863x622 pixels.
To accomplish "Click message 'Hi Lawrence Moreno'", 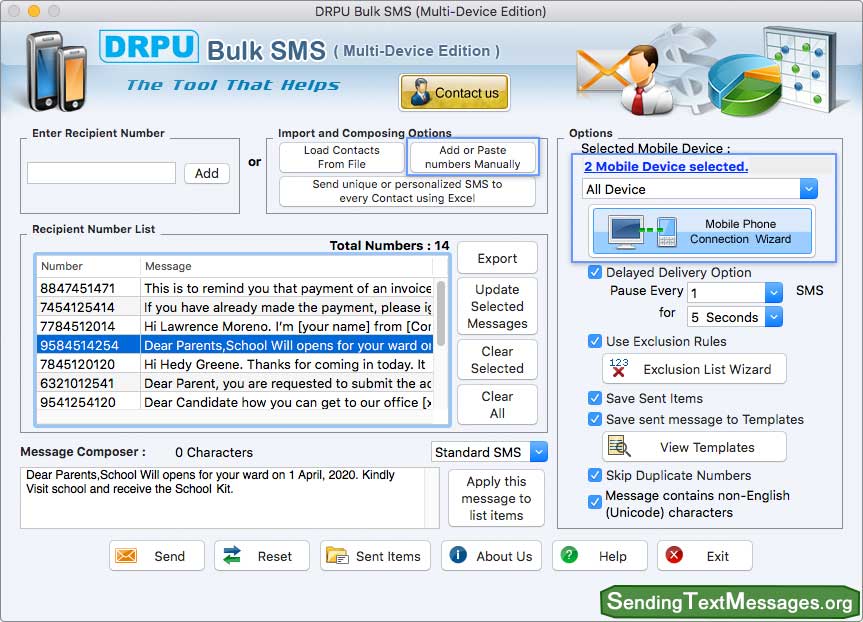I will pyautogui.click(x=287, y=326).
